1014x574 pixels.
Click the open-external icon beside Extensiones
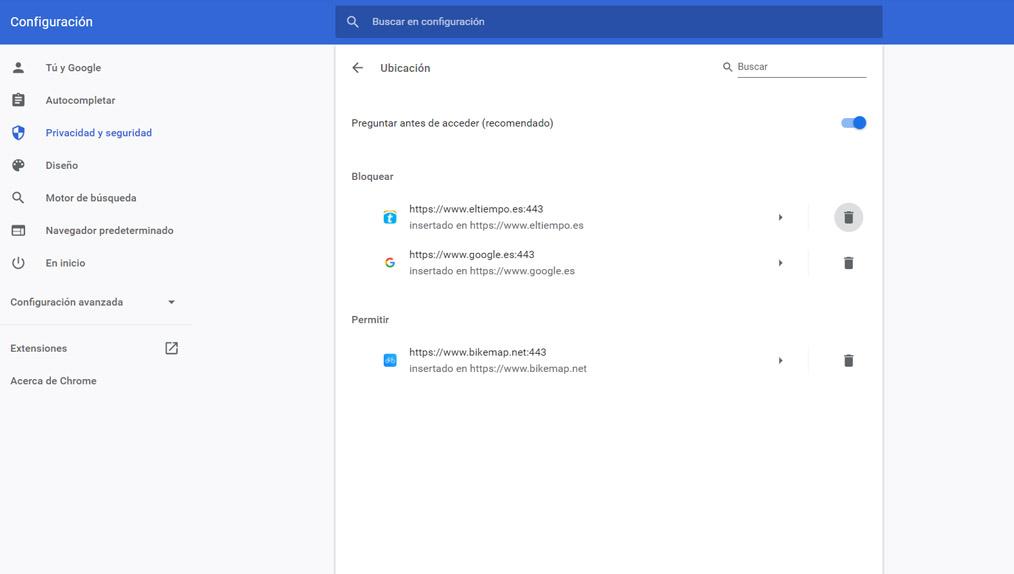pyautogui.click(x=171, y=348)
